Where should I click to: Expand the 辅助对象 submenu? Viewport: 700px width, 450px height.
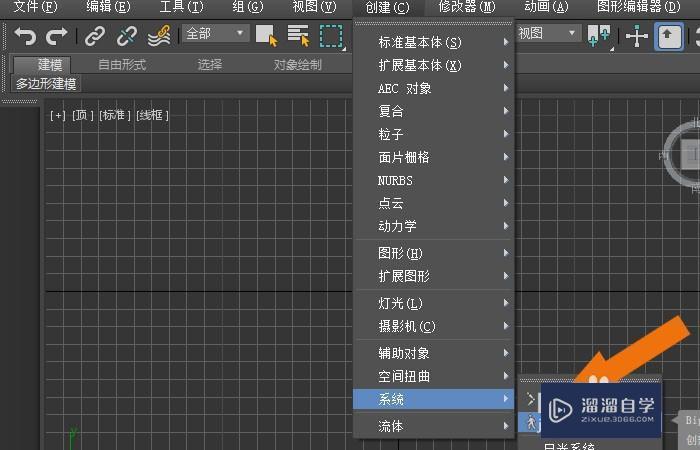pyautogui.click(x=434, y=353)
